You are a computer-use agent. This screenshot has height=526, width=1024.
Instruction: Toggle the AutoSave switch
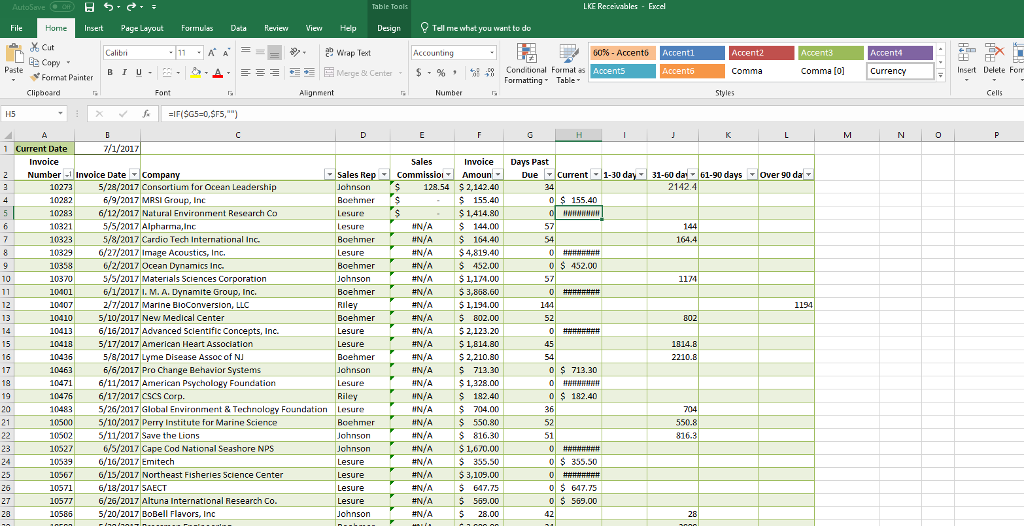(62, 7)
